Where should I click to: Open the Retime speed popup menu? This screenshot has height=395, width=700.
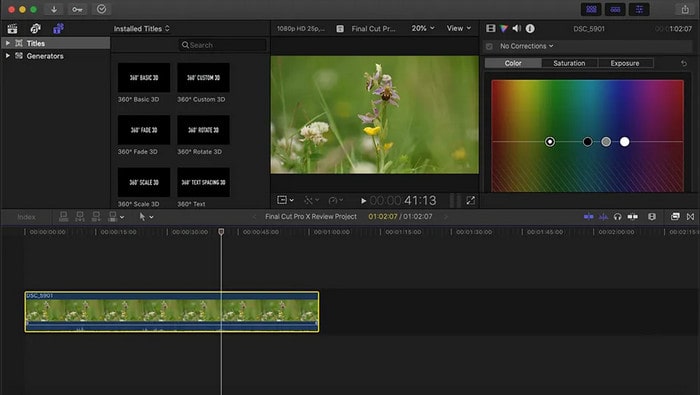pos(336,200)
